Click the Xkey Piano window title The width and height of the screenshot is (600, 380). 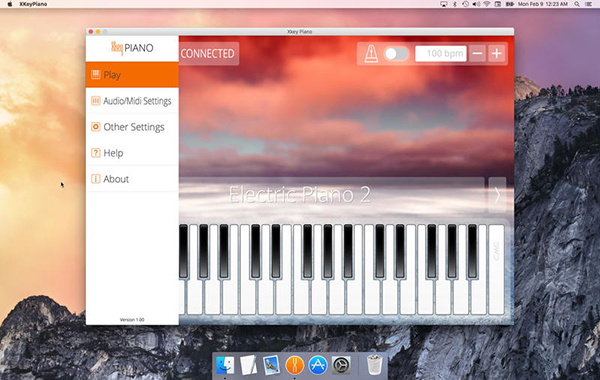click(300, 31)
